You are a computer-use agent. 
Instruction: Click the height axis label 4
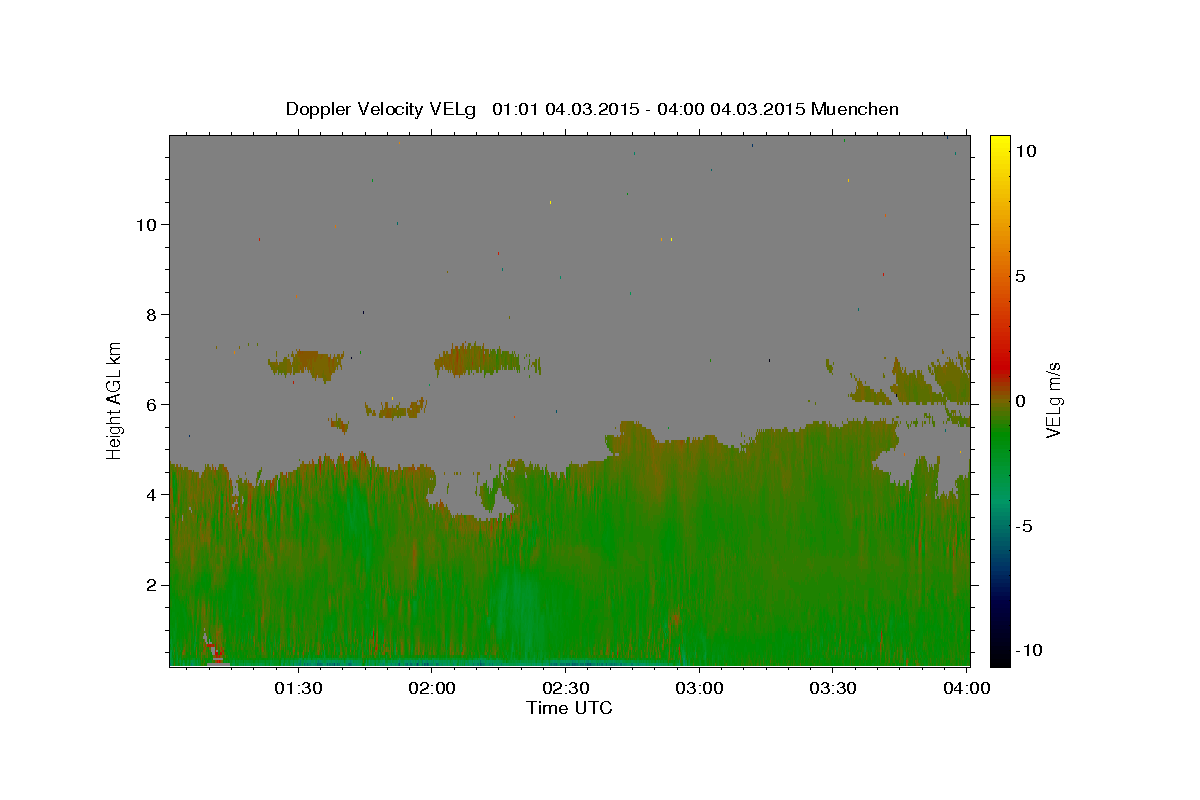[x=149, y=494]
